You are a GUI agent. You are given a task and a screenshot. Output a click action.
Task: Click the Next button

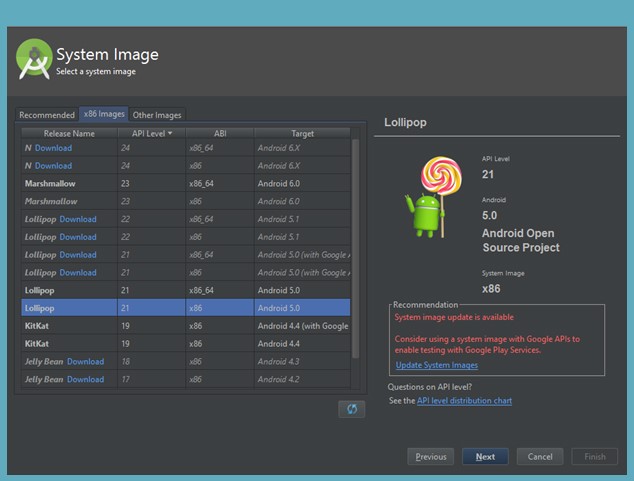click(x=485, y=456)
